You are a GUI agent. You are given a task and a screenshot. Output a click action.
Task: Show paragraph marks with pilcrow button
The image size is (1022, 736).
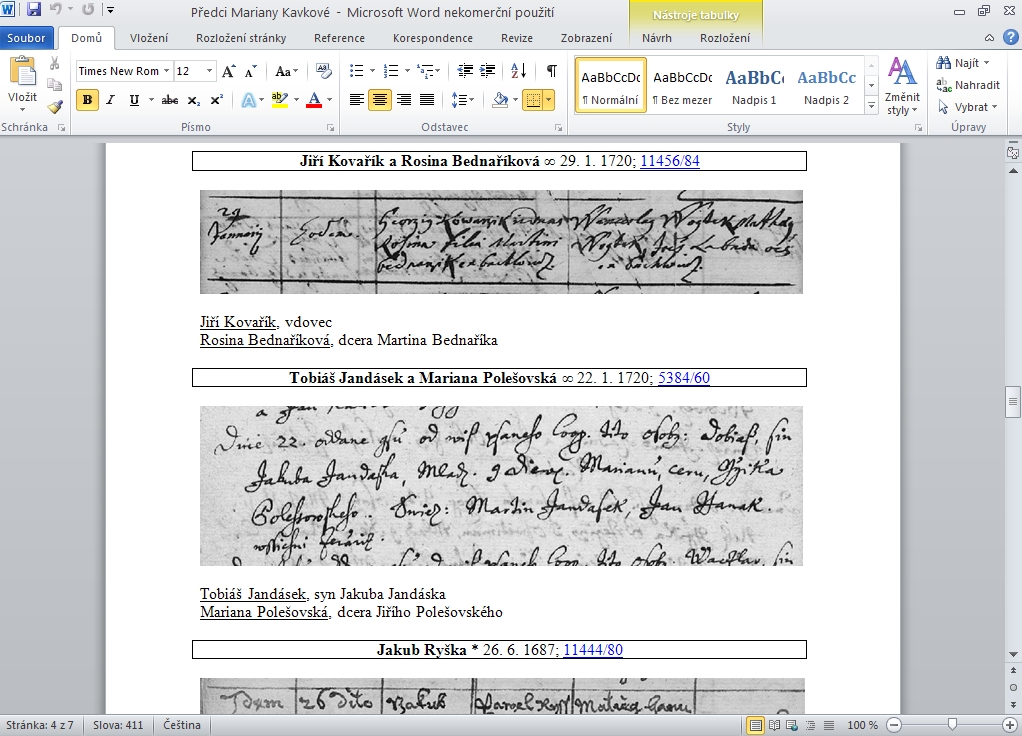551,71
